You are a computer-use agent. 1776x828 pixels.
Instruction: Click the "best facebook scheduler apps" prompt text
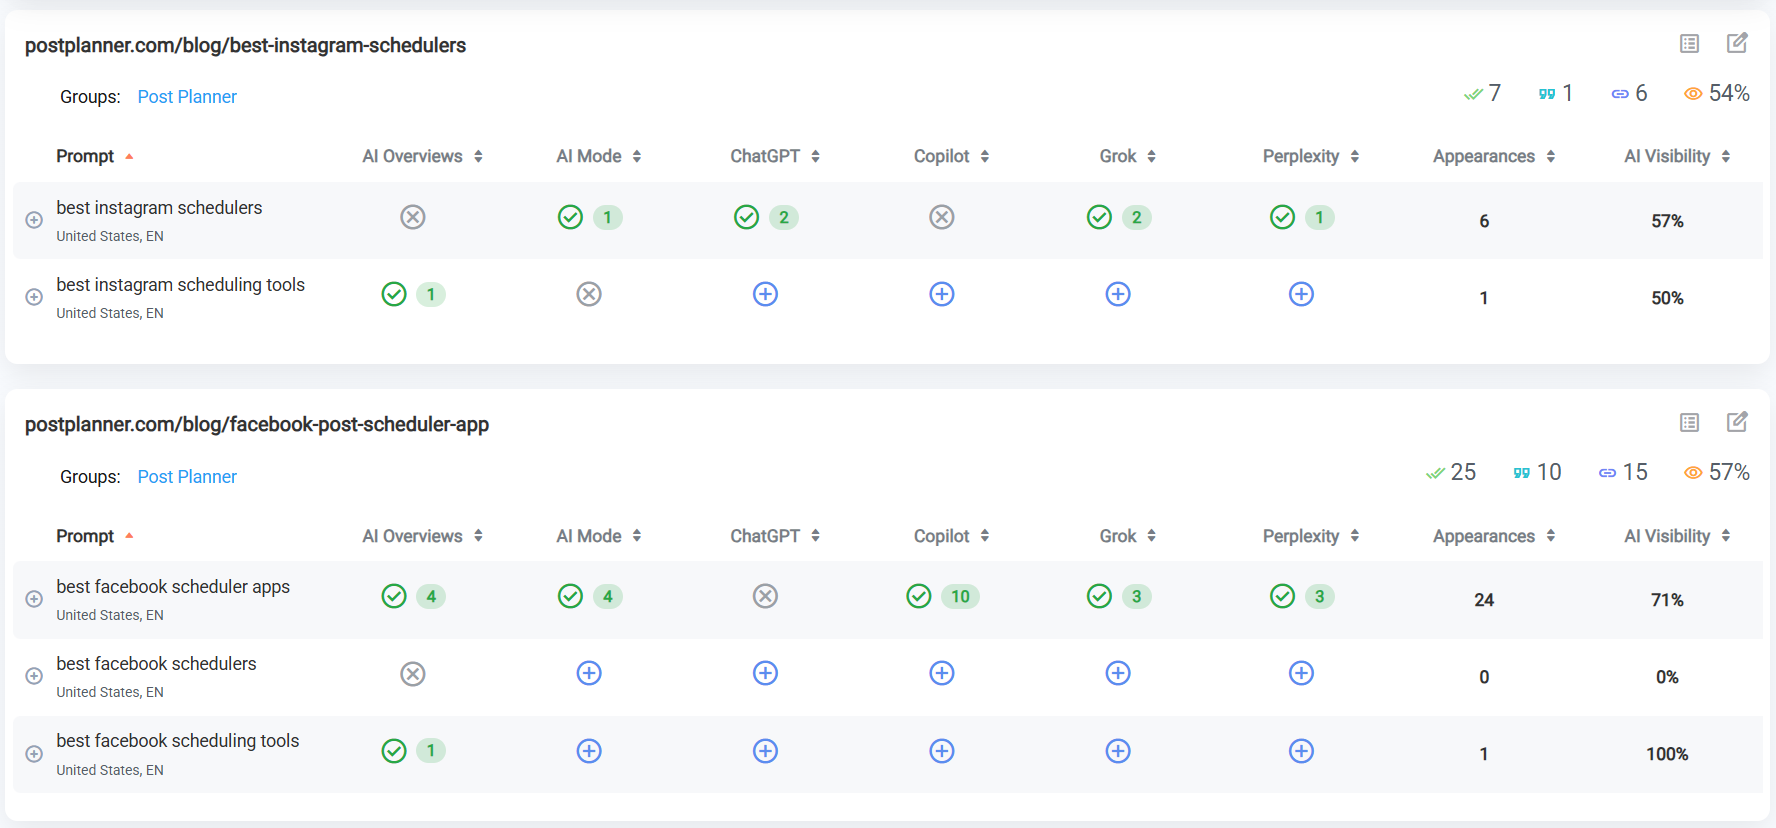click(173, 587)
